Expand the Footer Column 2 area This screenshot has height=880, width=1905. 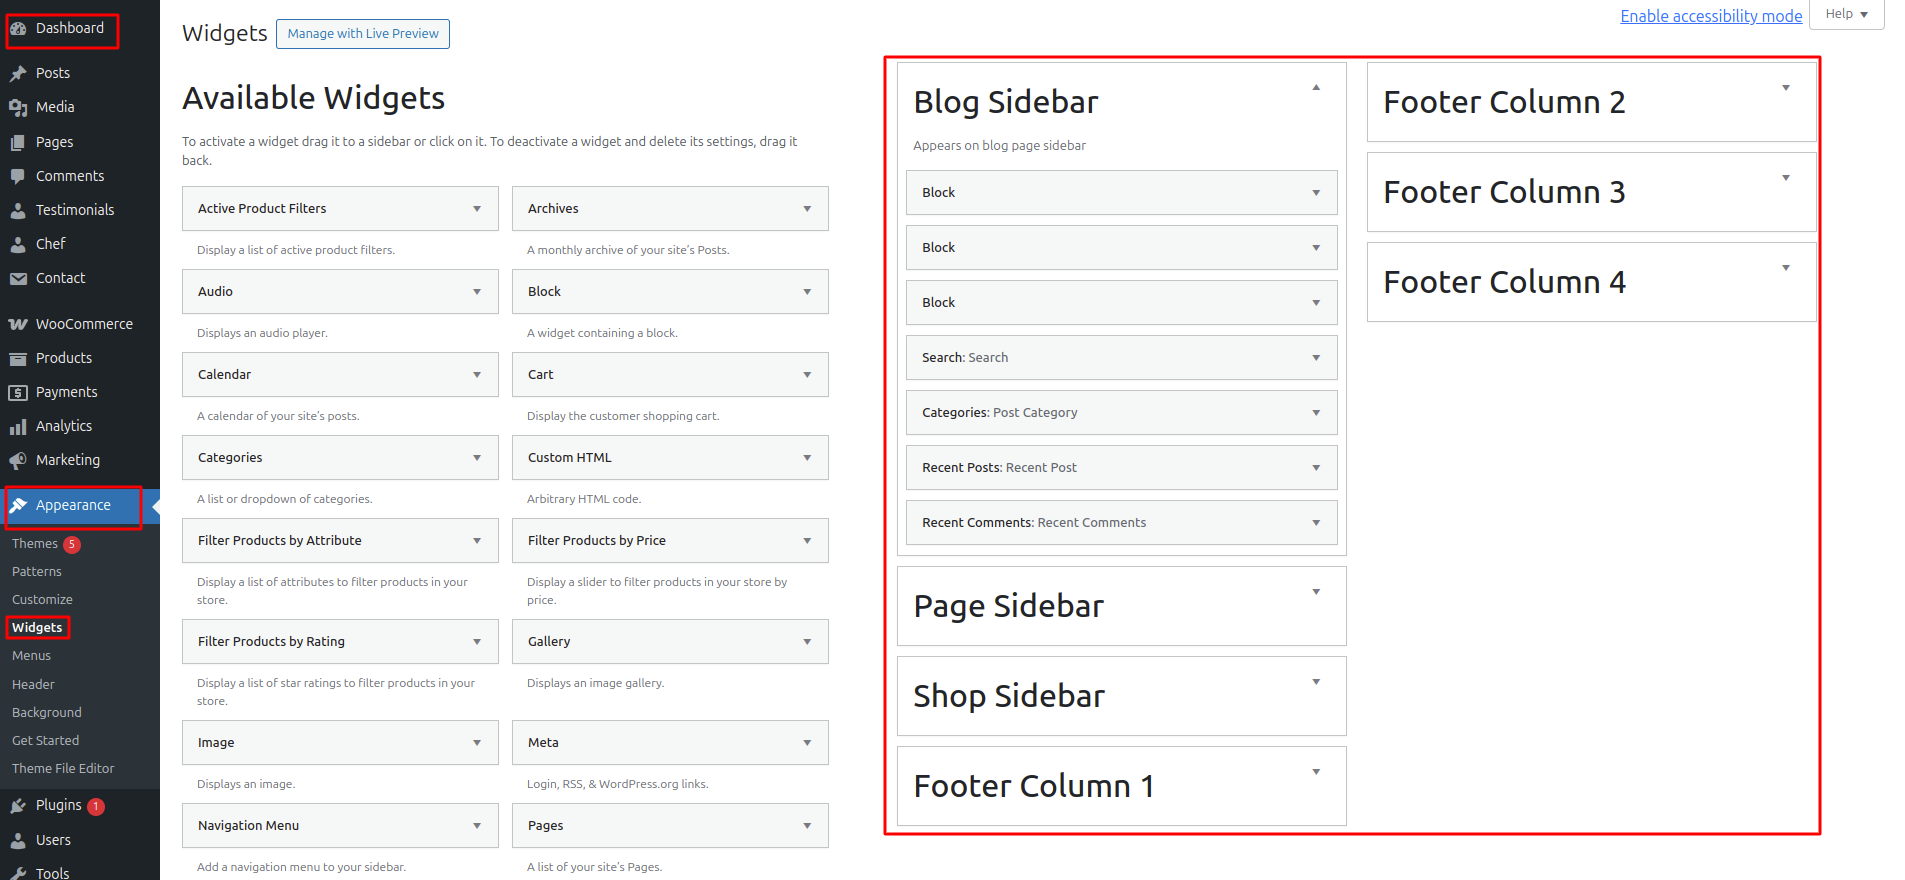pos(1785,88)
